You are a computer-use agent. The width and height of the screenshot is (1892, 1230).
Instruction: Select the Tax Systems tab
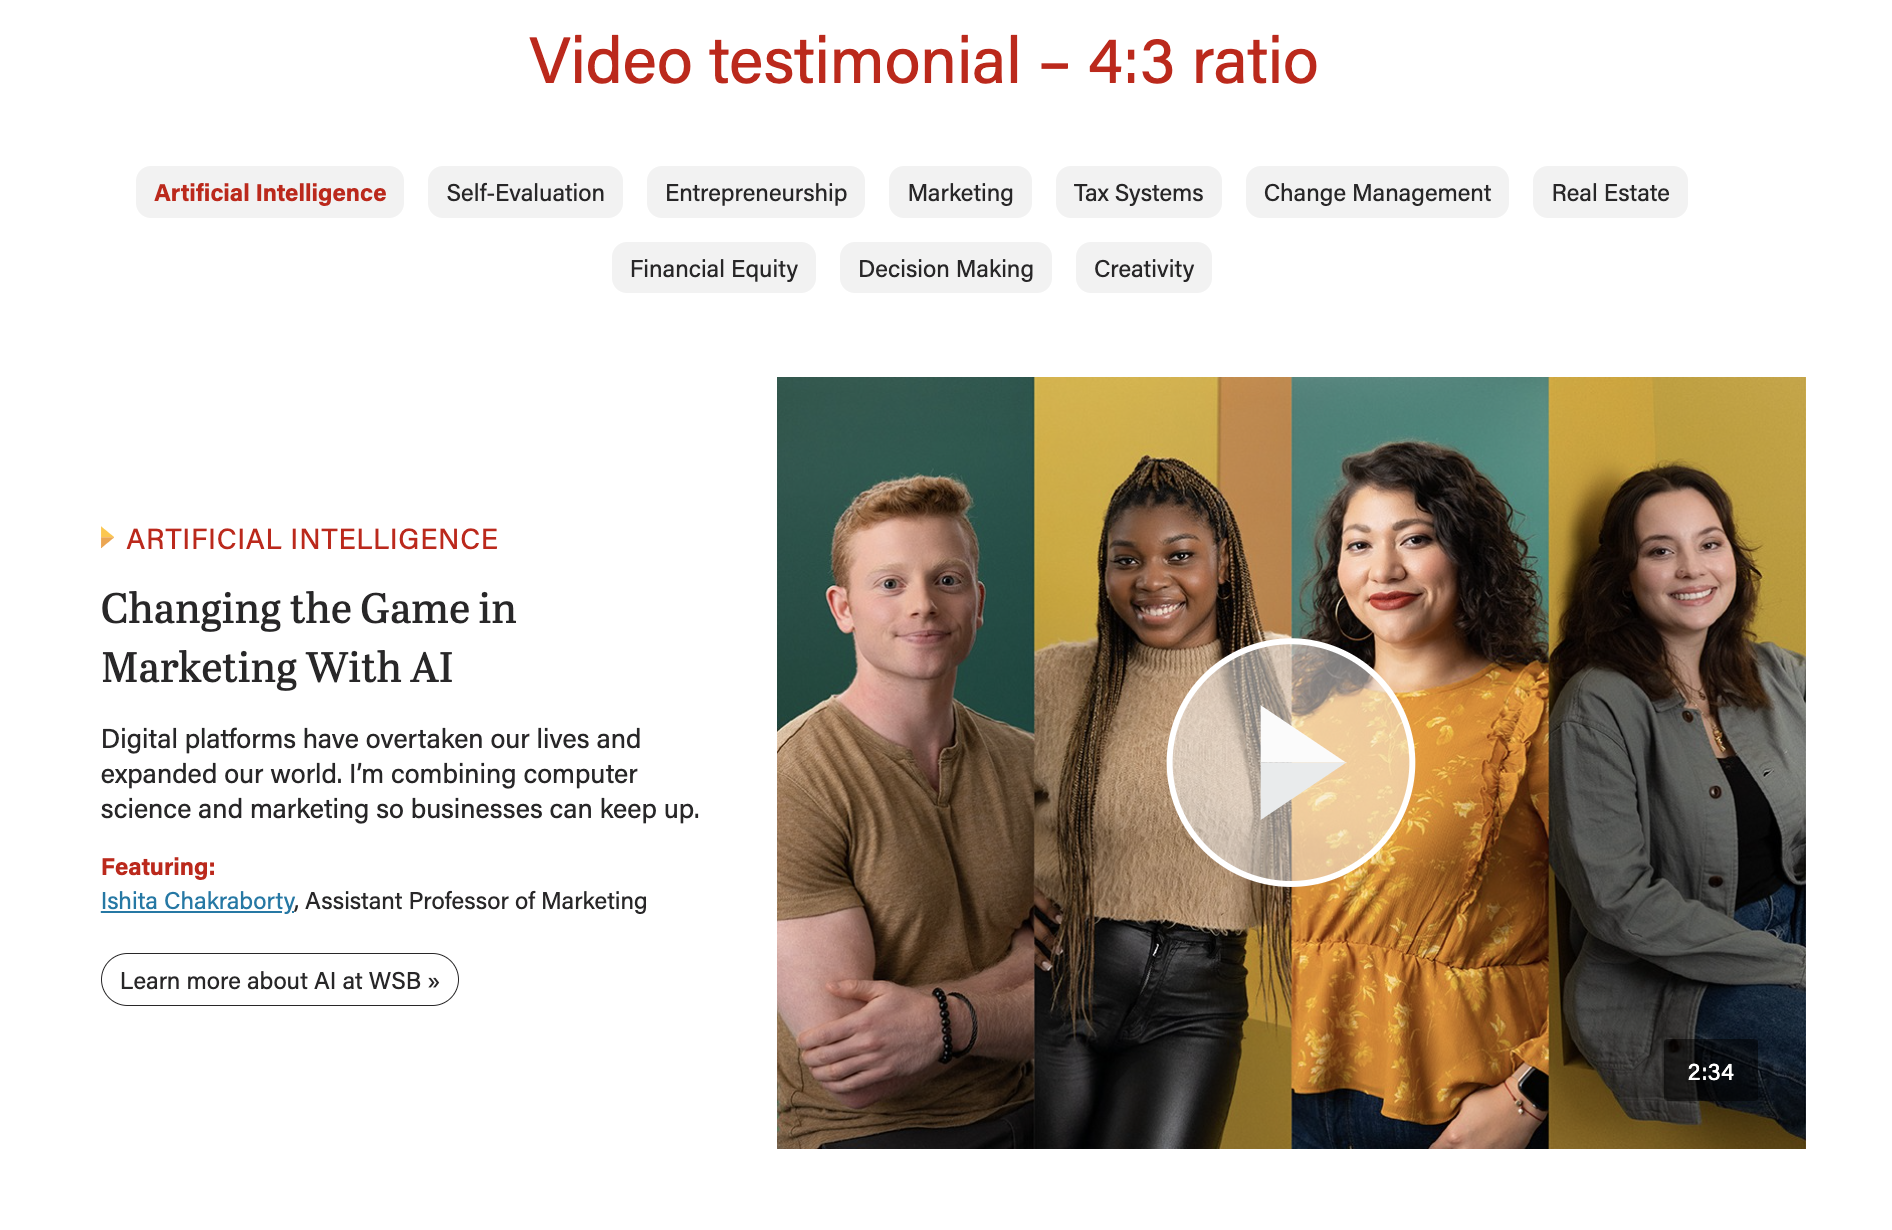(1138, 193)
